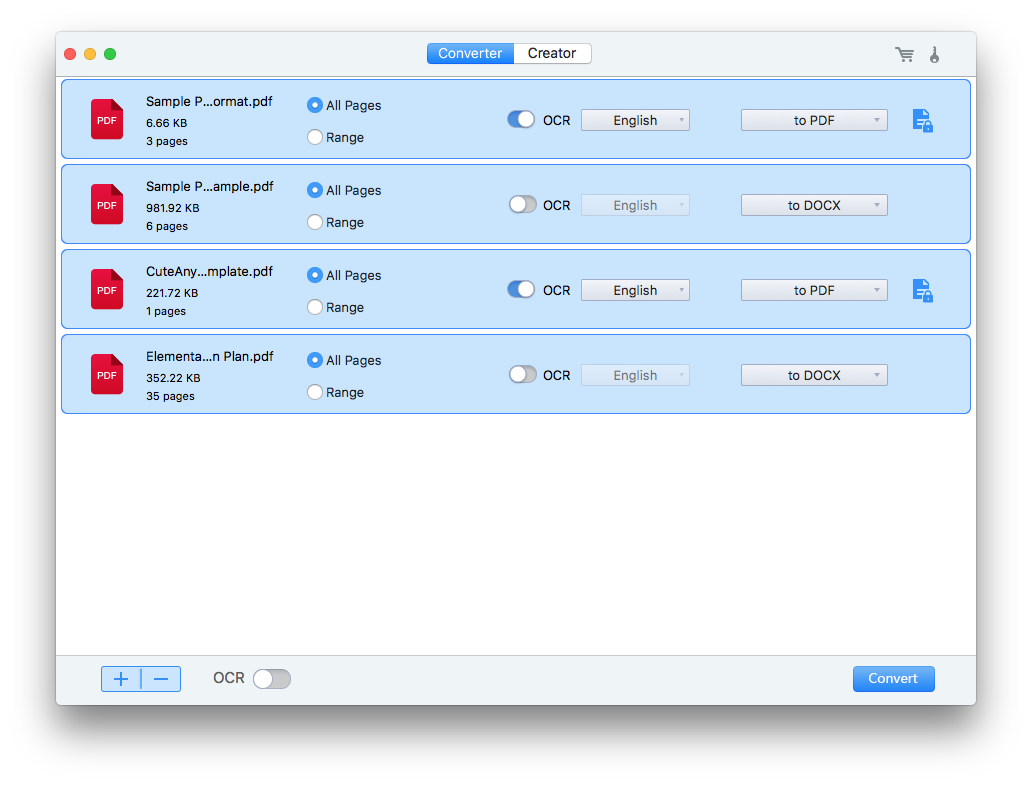This screenshot has width=1032, height=785.
Task: Toggle the global OCR switch at the bottom
Action: click(x=271, y=678)
